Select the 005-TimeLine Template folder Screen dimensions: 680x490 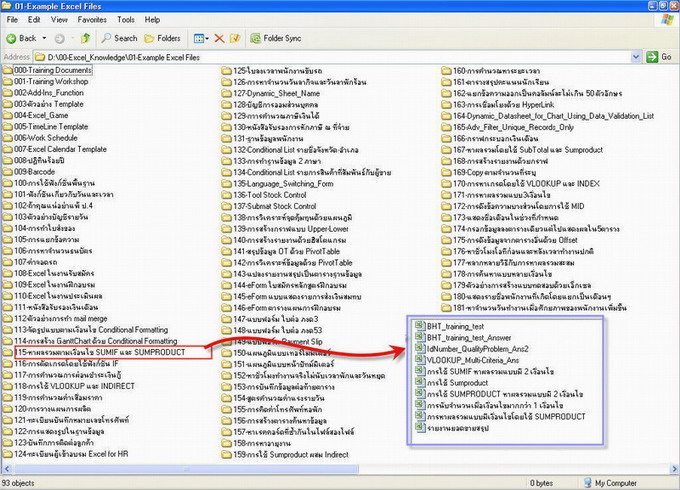coord(46,126)
